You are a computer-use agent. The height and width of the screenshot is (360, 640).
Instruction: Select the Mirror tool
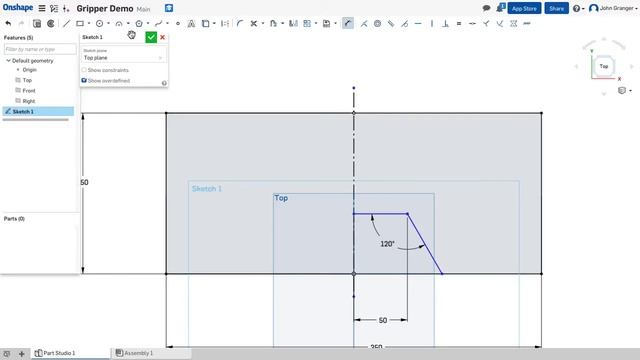coord(293,24)
